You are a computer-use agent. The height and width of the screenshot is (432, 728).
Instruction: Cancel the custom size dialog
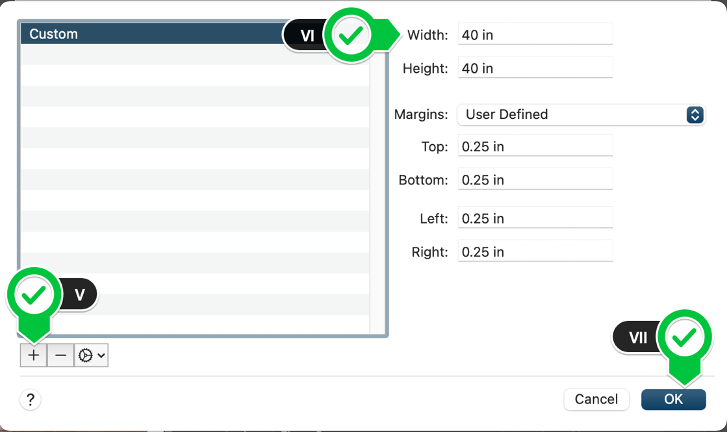[x=596, y=399]
